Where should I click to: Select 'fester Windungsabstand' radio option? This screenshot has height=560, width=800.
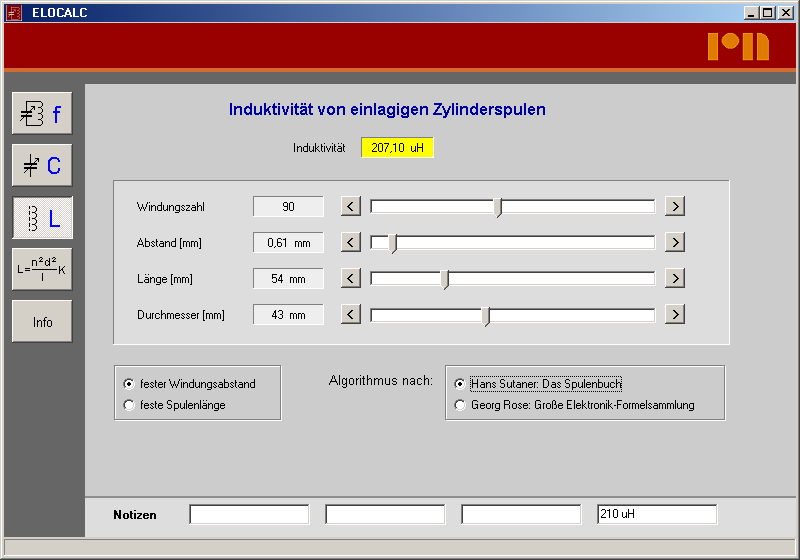point(128,384)
